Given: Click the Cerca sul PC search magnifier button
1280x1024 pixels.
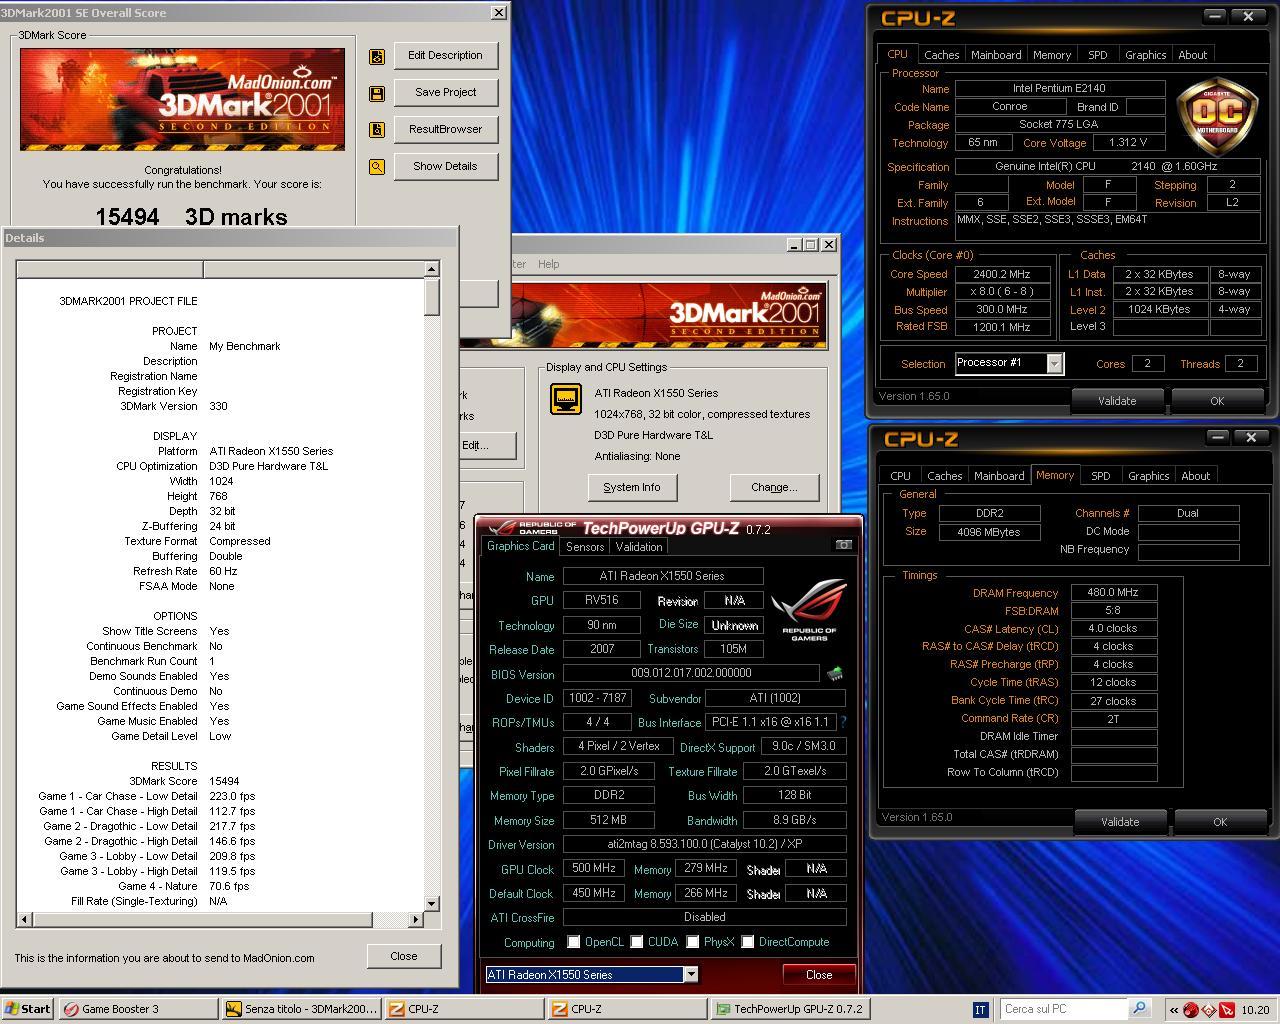Looking at the screenshot, I should tap(1139, 1009).
